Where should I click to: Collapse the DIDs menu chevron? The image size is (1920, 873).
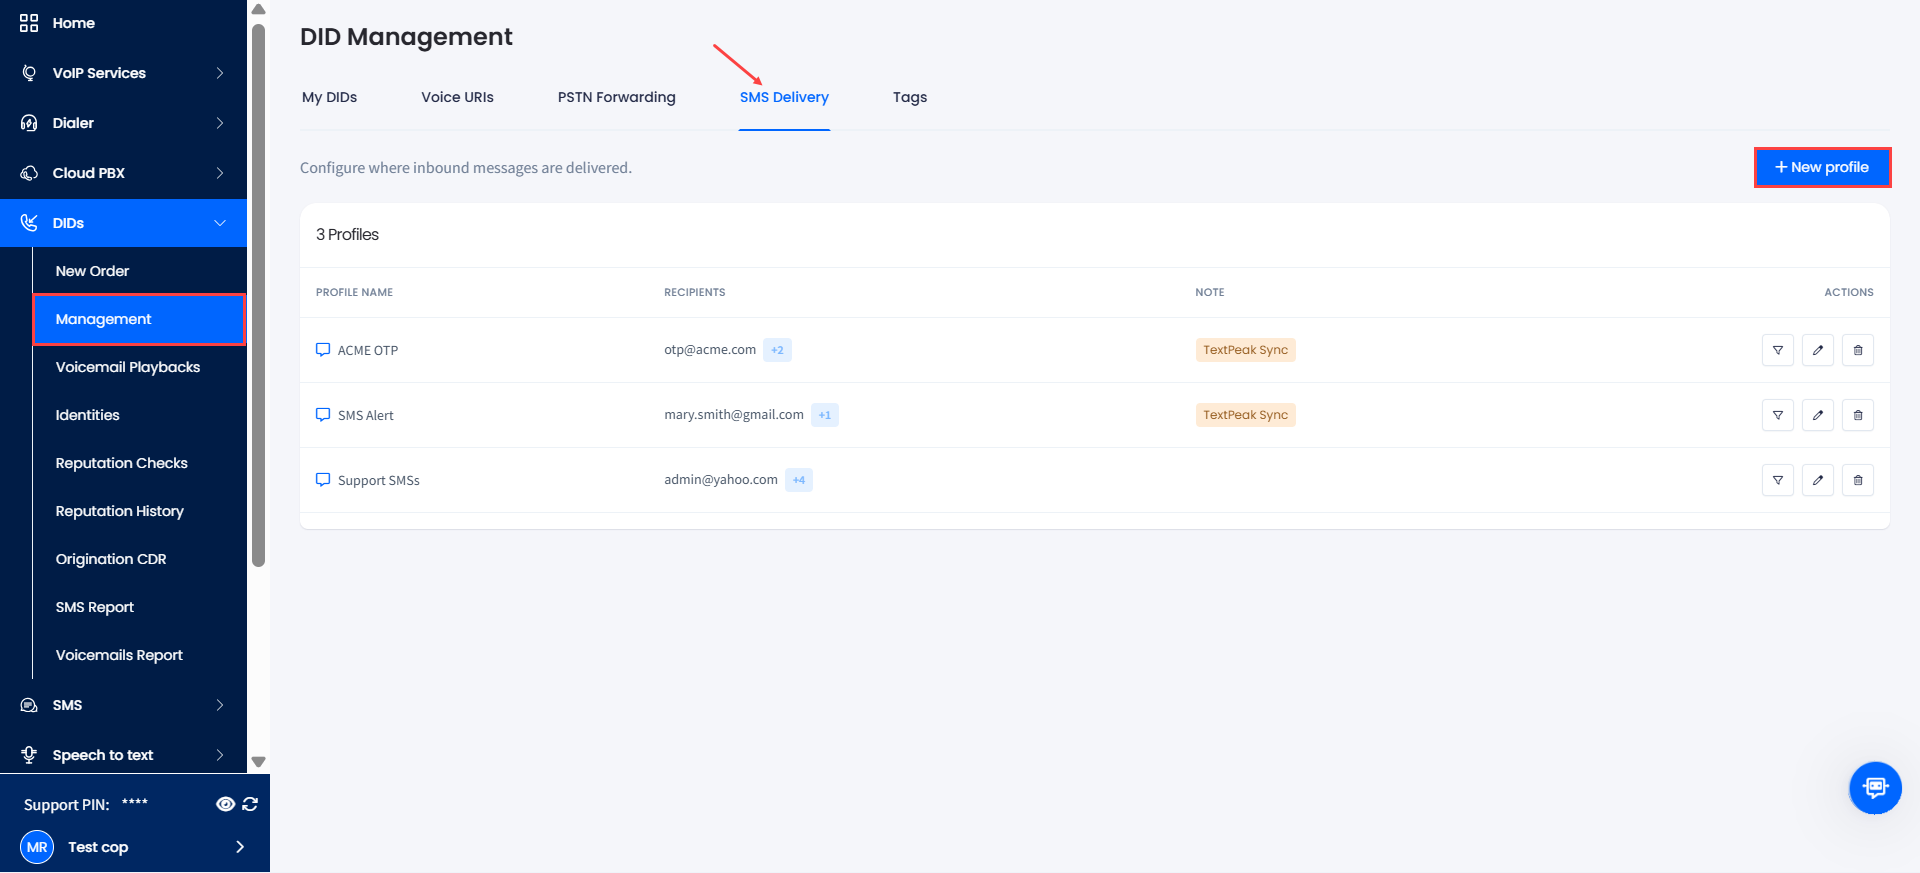pos(220,223)
